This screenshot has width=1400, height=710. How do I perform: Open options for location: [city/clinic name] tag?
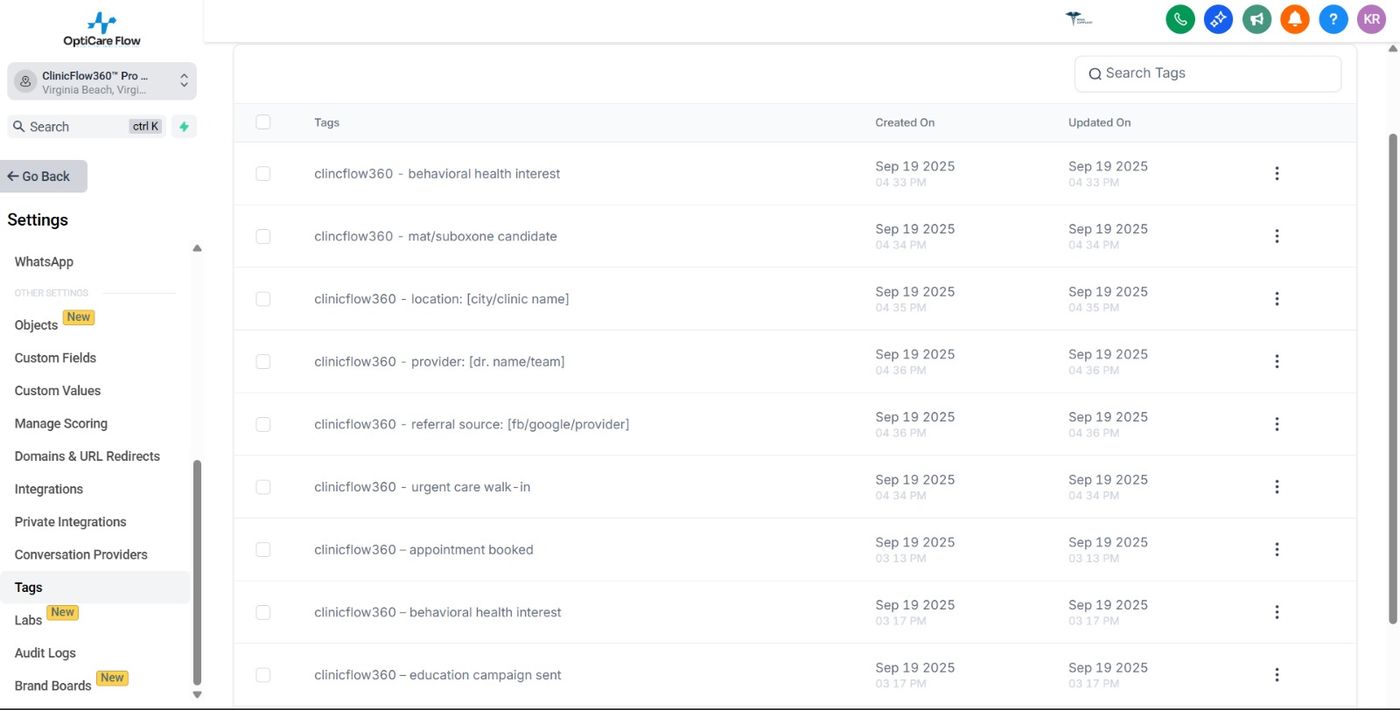pos(1277,299)
